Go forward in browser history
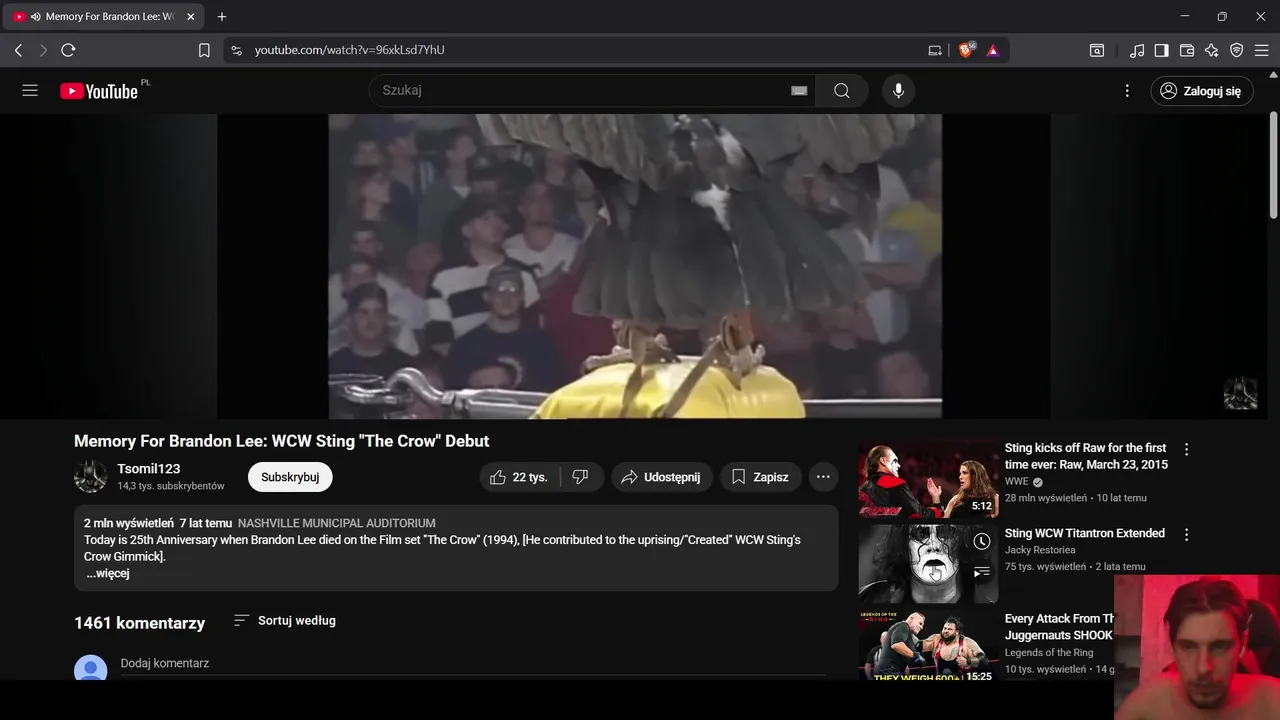The image size is (1280, 720). [43, 50]
